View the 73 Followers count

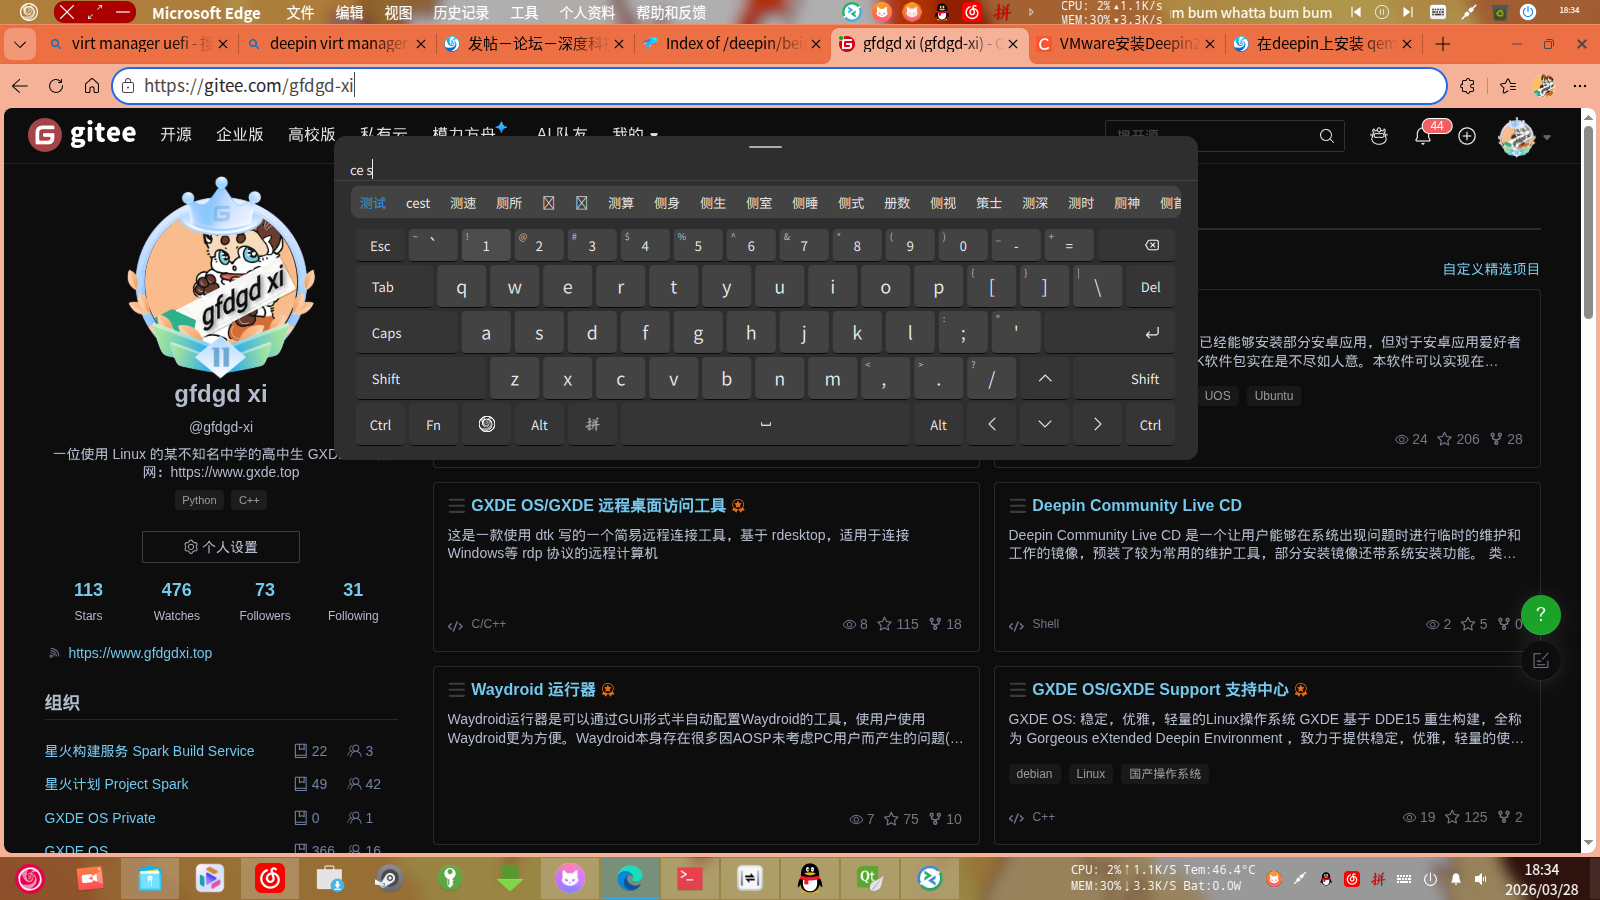pos(265,601)
